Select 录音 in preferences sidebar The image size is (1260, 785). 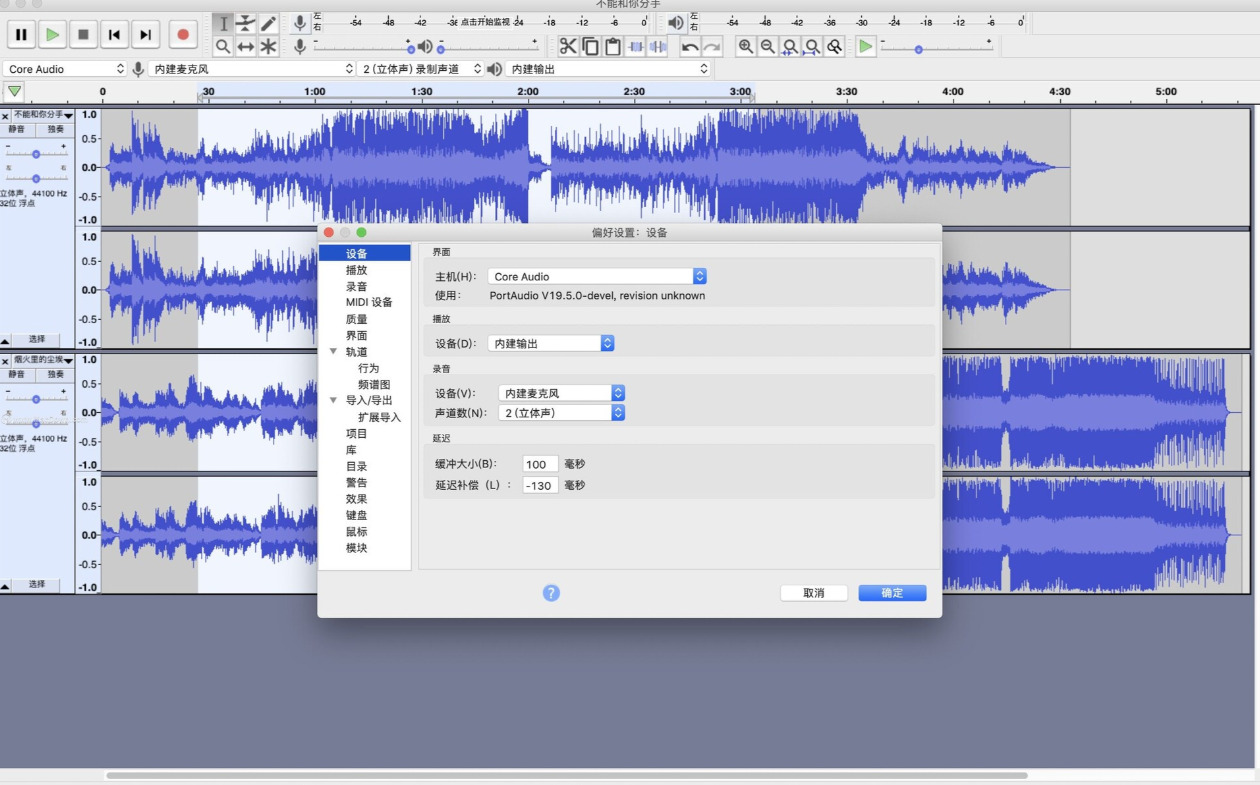coord(356,286)
